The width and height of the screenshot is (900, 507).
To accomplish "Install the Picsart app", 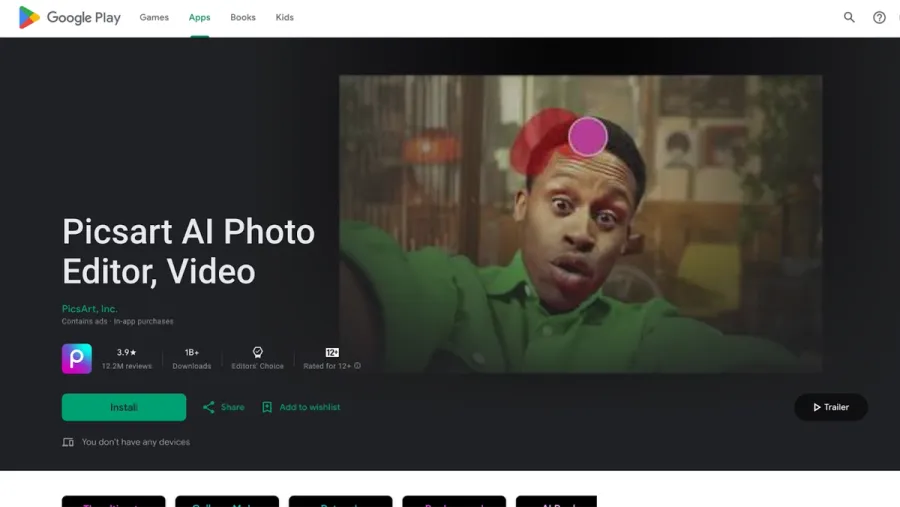I will click(124, 407).
